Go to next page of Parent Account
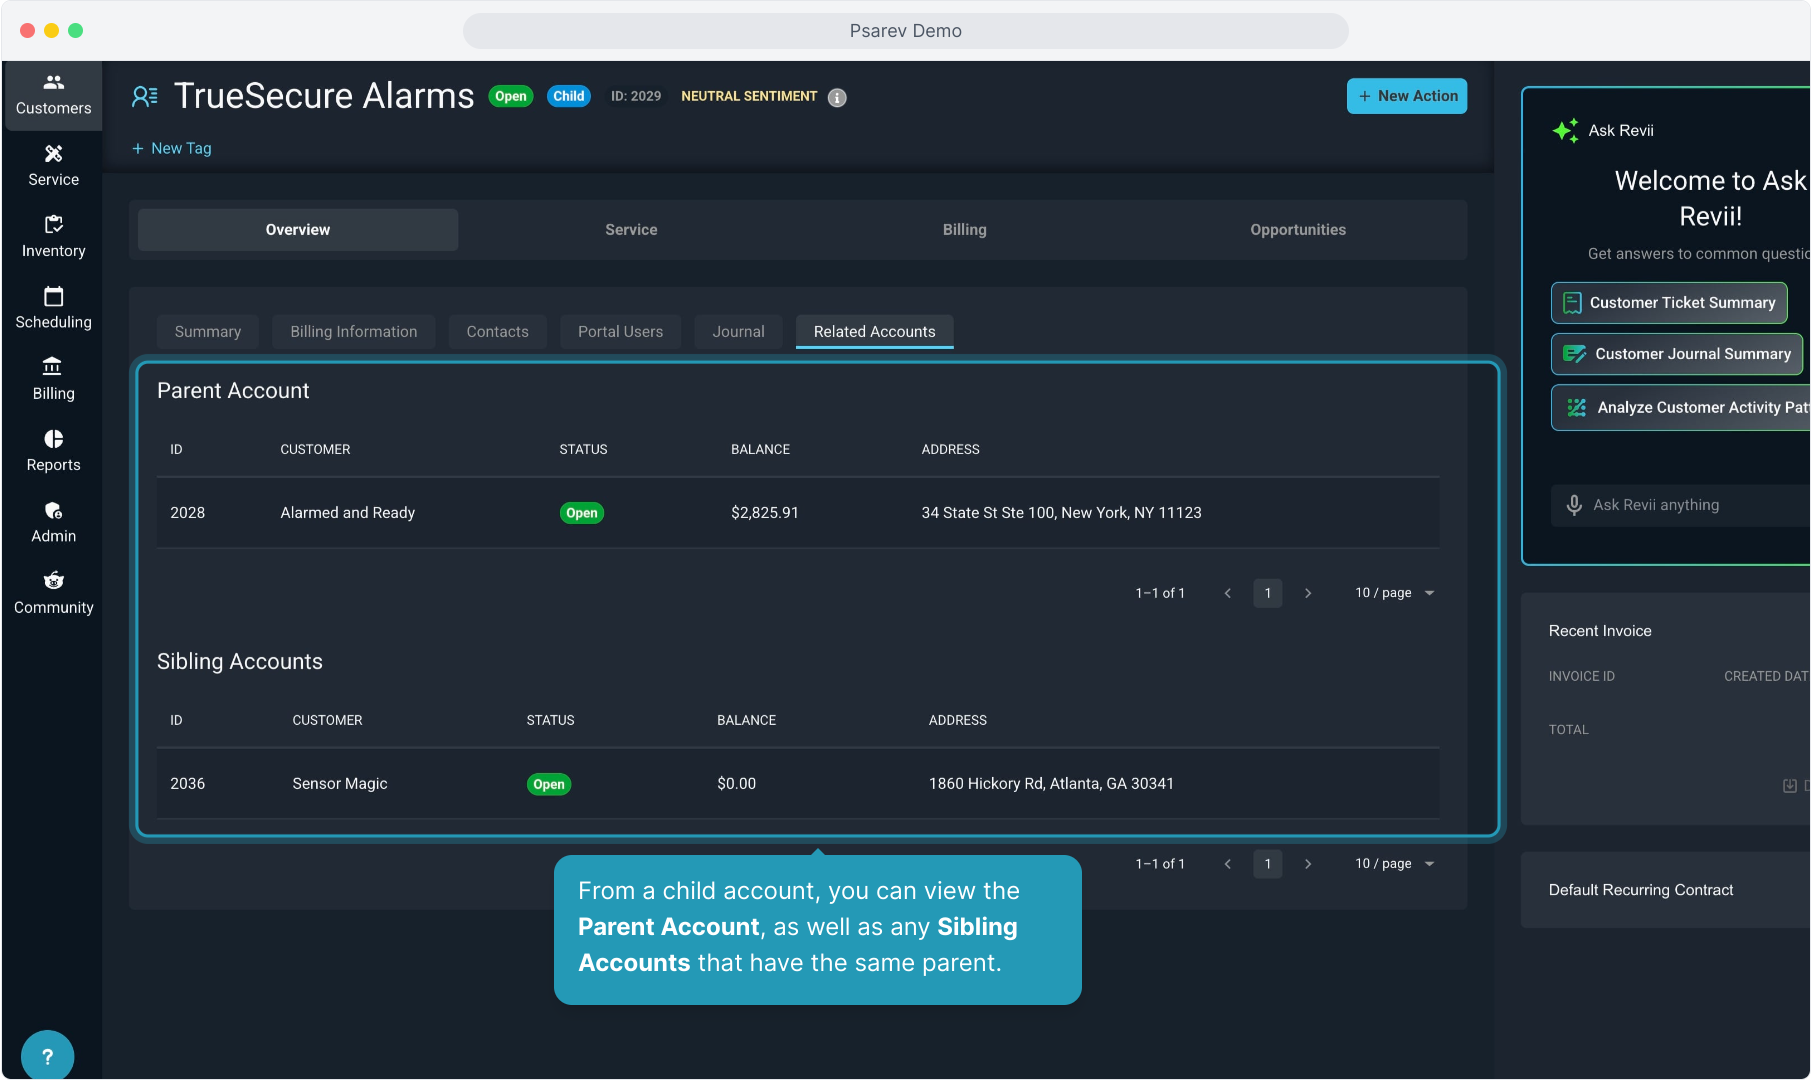This screenshot has height=1080, width=1812. click(x=1307, y=593)
